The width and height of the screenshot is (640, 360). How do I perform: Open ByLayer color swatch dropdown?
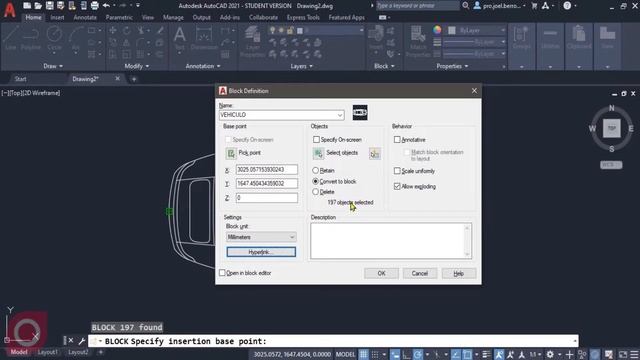[478, 30]
